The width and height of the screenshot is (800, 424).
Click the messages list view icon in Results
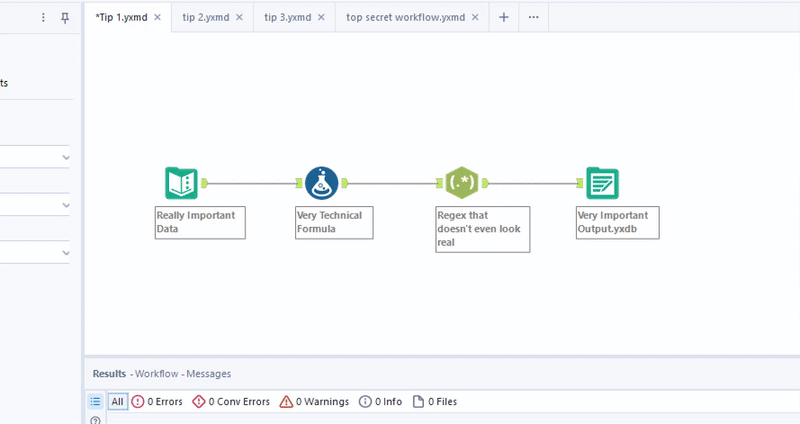(95, 402)
